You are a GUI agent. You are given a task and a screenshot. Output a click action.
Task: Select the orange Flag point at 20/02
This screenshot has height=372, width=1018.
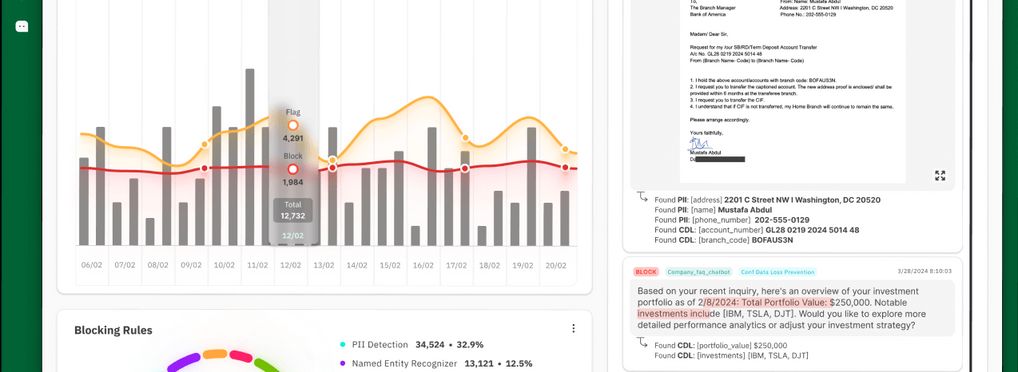[565, 149]
